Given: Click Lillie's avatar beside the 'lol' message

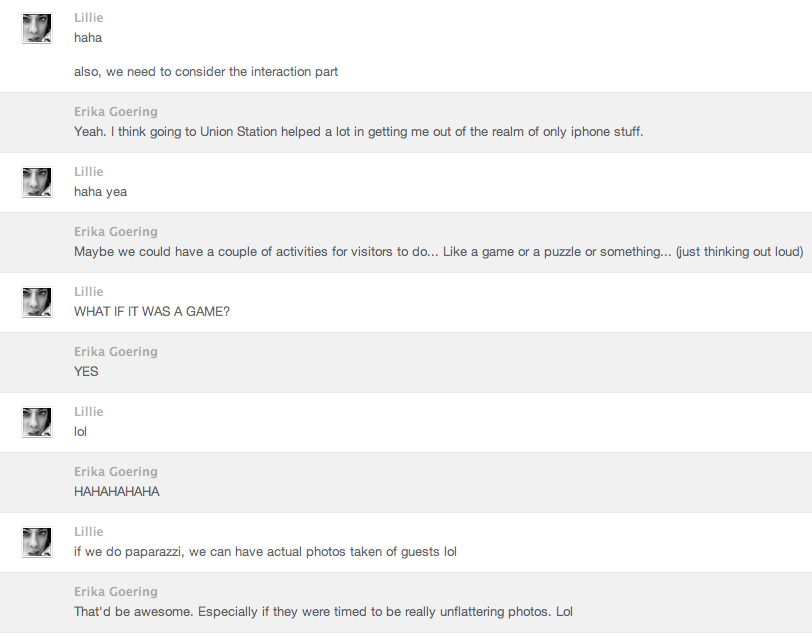Looking at the screenshot, I should pyautogui.click(x=37, y=422).
